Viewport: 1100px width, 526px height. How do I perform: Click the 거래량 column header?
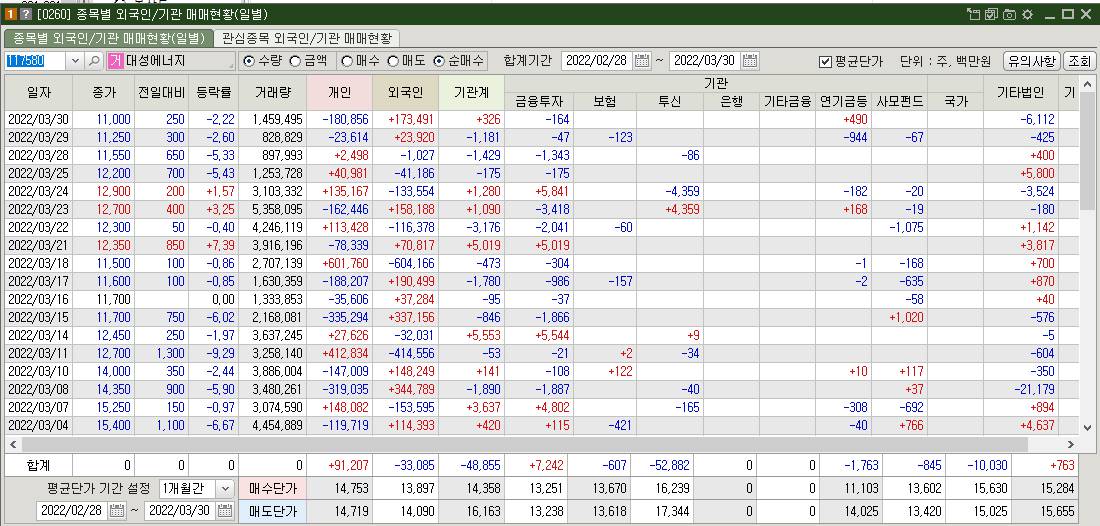pyautogui.click(x=272, y=92)
